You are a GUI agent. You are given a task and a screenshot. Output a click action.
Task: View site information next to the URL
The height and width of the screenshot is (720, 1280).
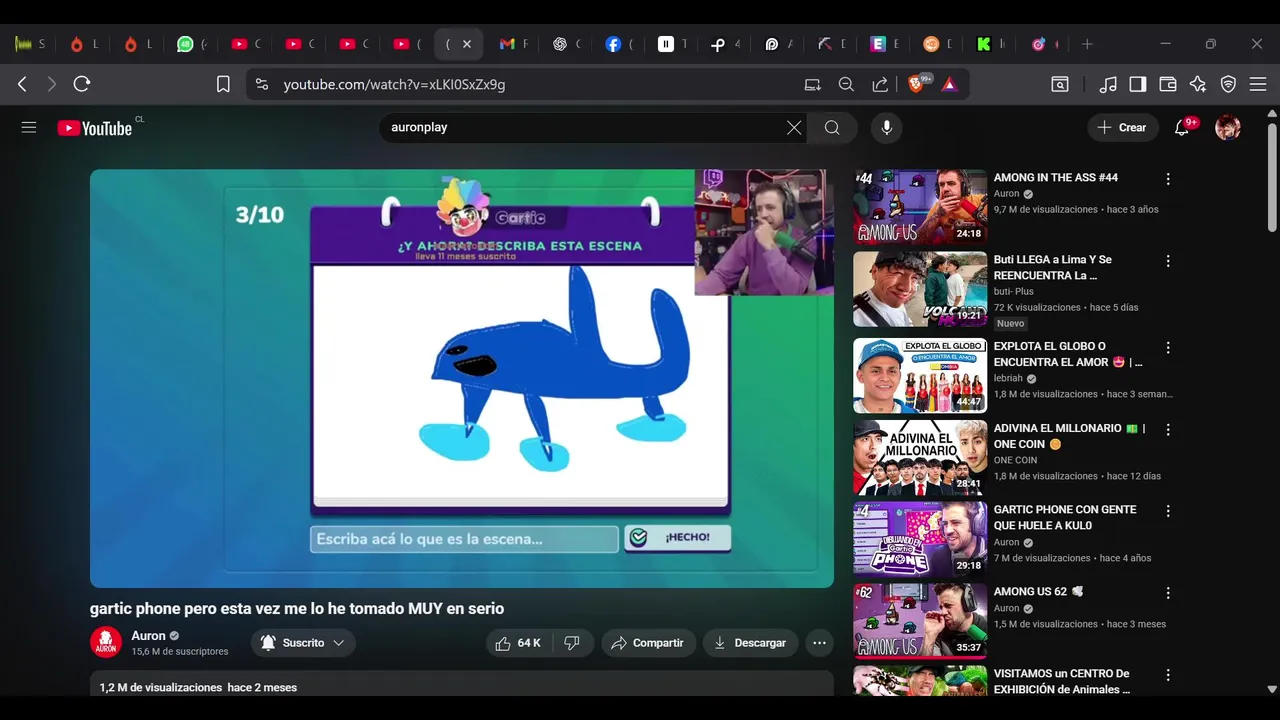pyautogui.click(x=262, y=85)
